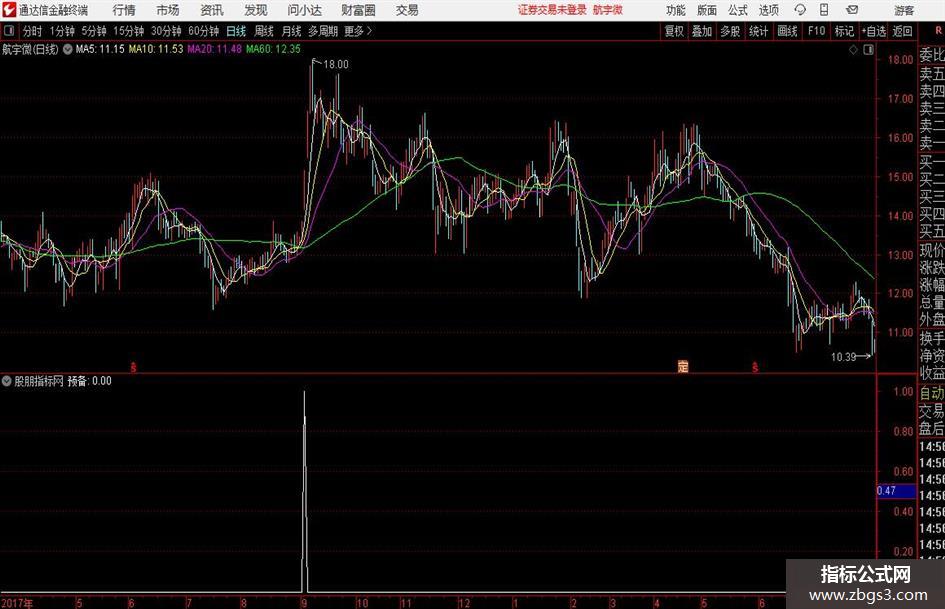Viewport: 945px width, 609px height.
Task: Click the 标记 mark button
Action: pyautogui.click(x=844, y=31)
